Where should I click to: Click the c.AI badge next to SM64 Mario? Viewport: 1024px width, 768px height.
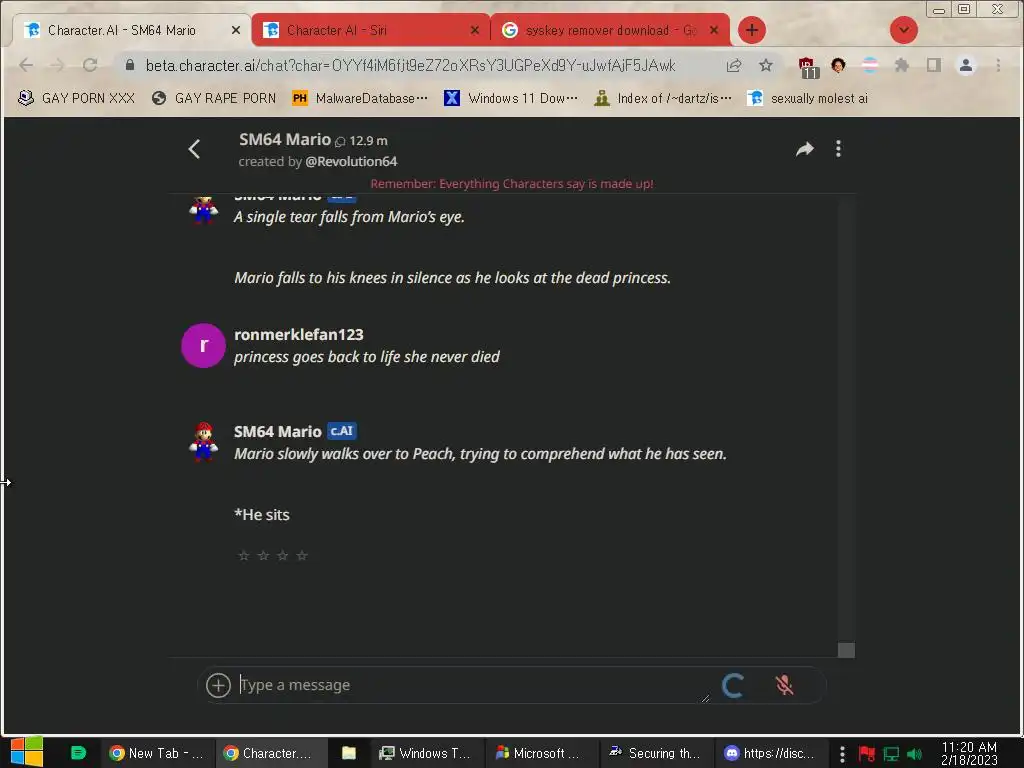tap(342, 431)
